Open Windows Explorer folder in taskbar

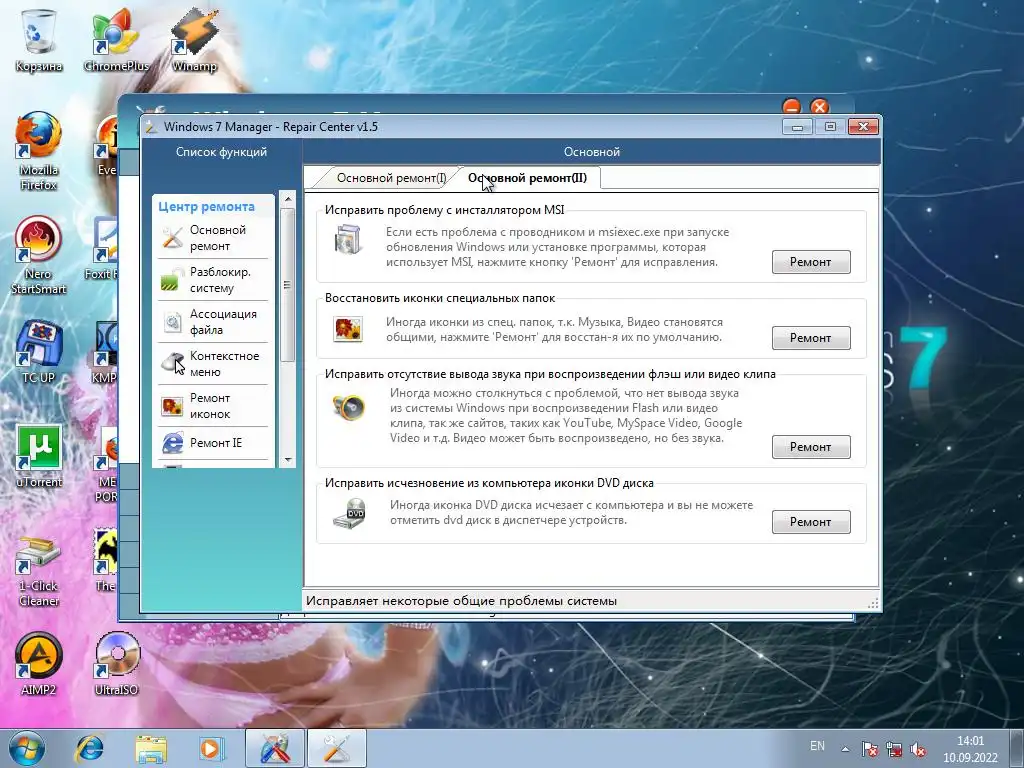[151, 749]
